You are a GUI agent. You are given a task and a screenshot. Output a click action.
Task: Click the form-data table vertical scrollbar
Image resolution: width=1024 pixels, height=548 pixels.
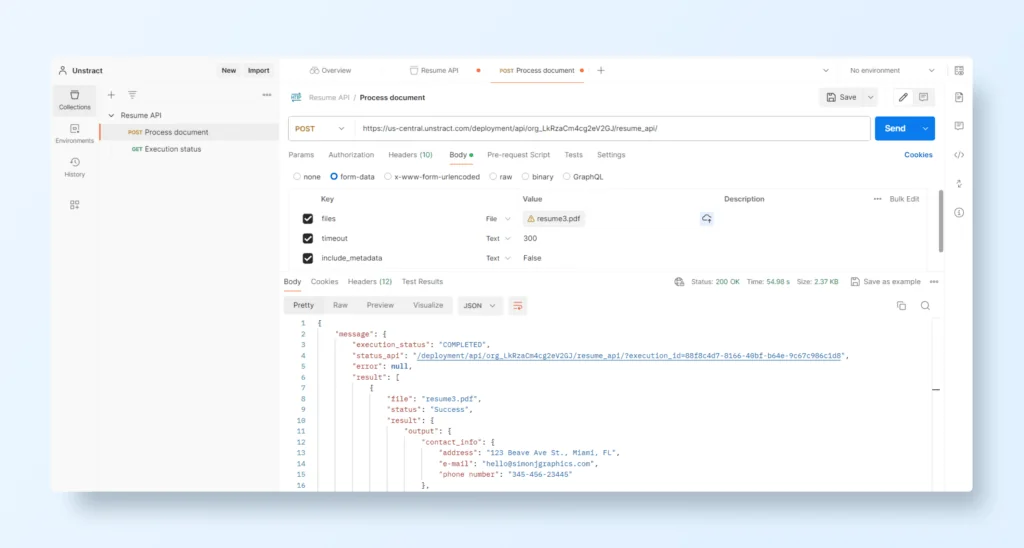(940, 221)
